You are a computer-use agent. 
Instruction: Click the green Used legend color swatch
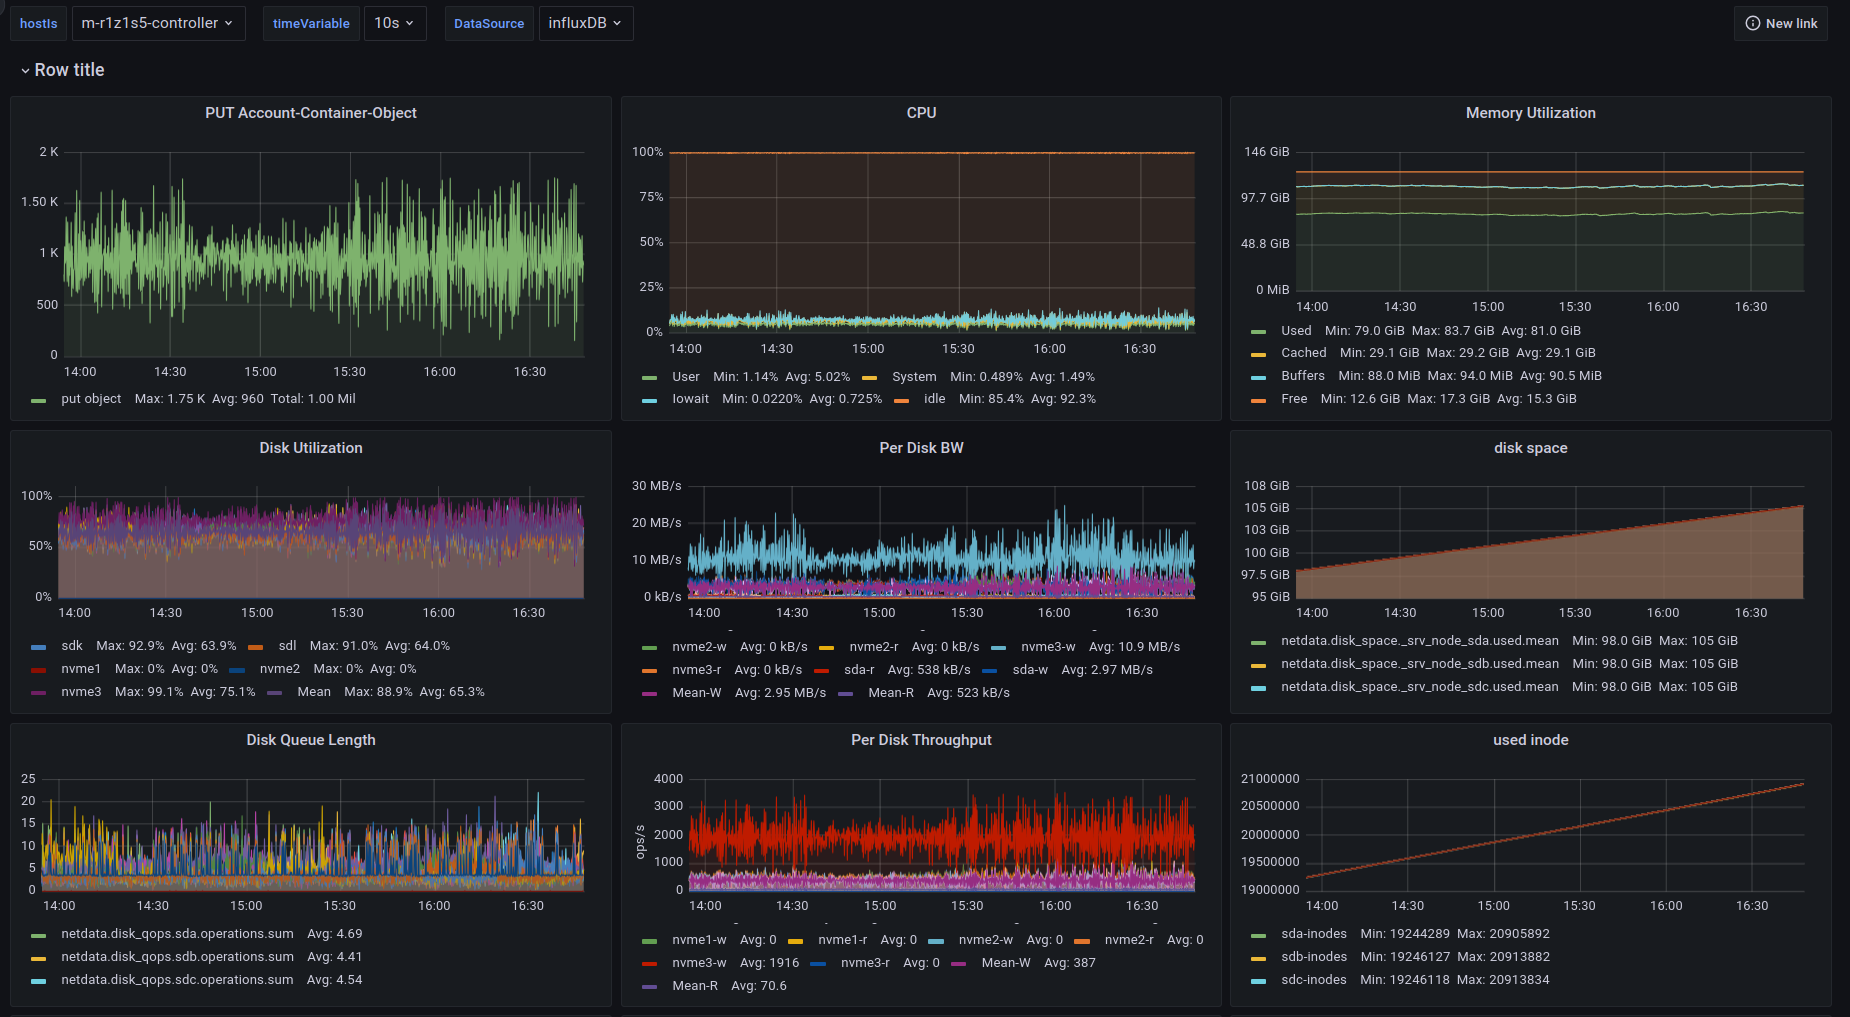click(x=1259, y=332)
